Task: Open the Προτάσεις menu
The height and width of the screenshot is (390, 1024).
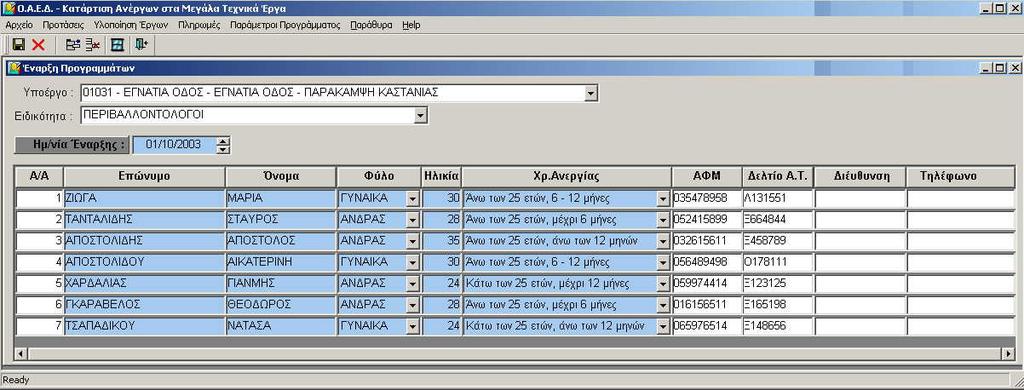Action: [63, 25]
